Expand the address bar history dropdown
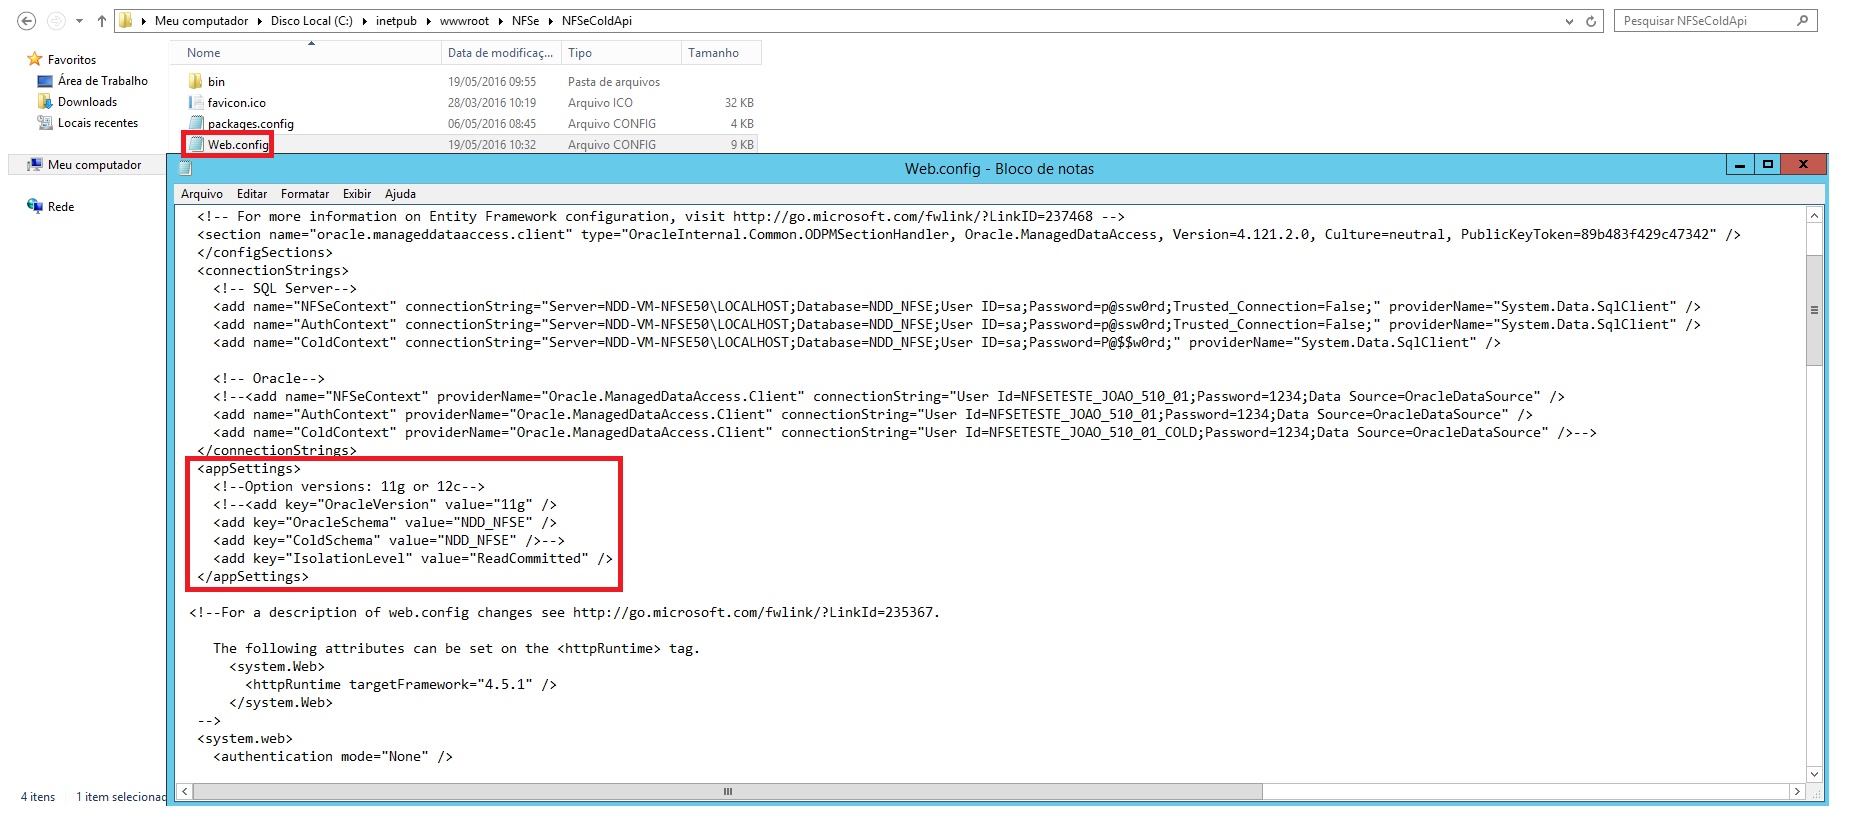 coord(1569,21)
